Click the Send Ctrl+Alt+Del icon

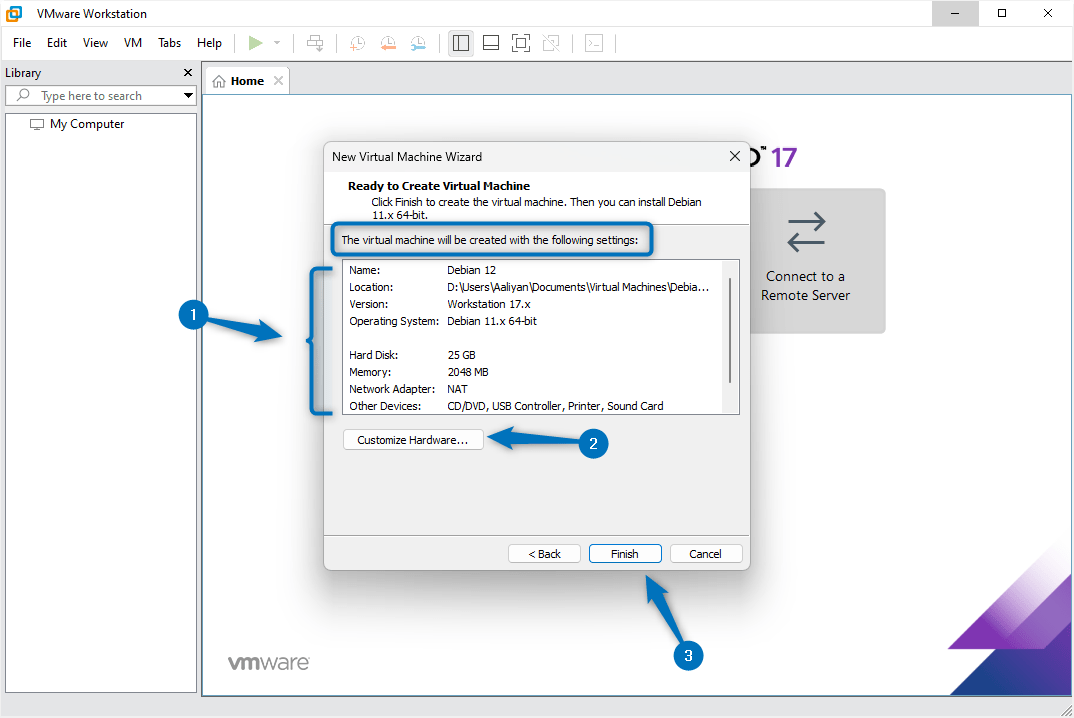(315, 42)
